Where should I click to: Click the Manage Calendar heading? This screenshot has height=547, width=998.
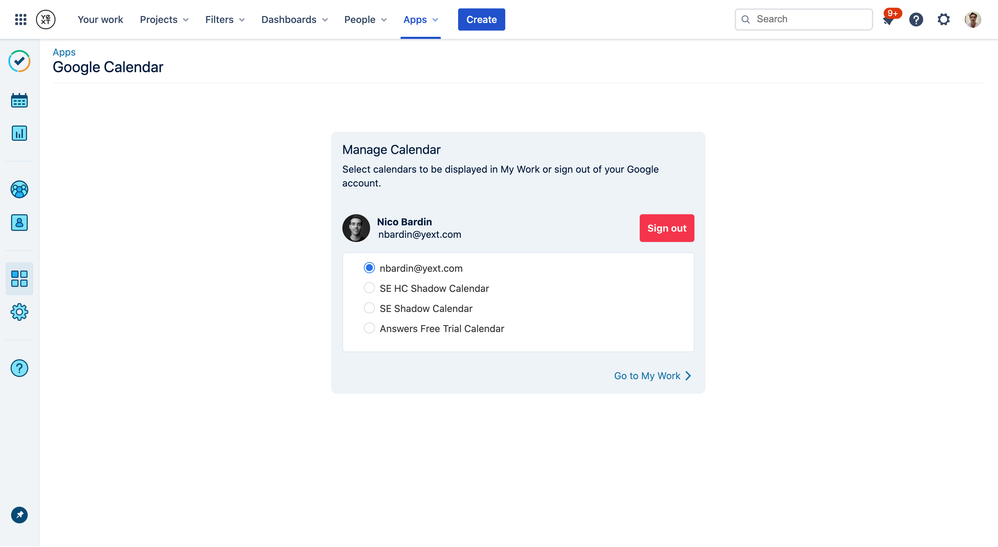click(391, 150)
